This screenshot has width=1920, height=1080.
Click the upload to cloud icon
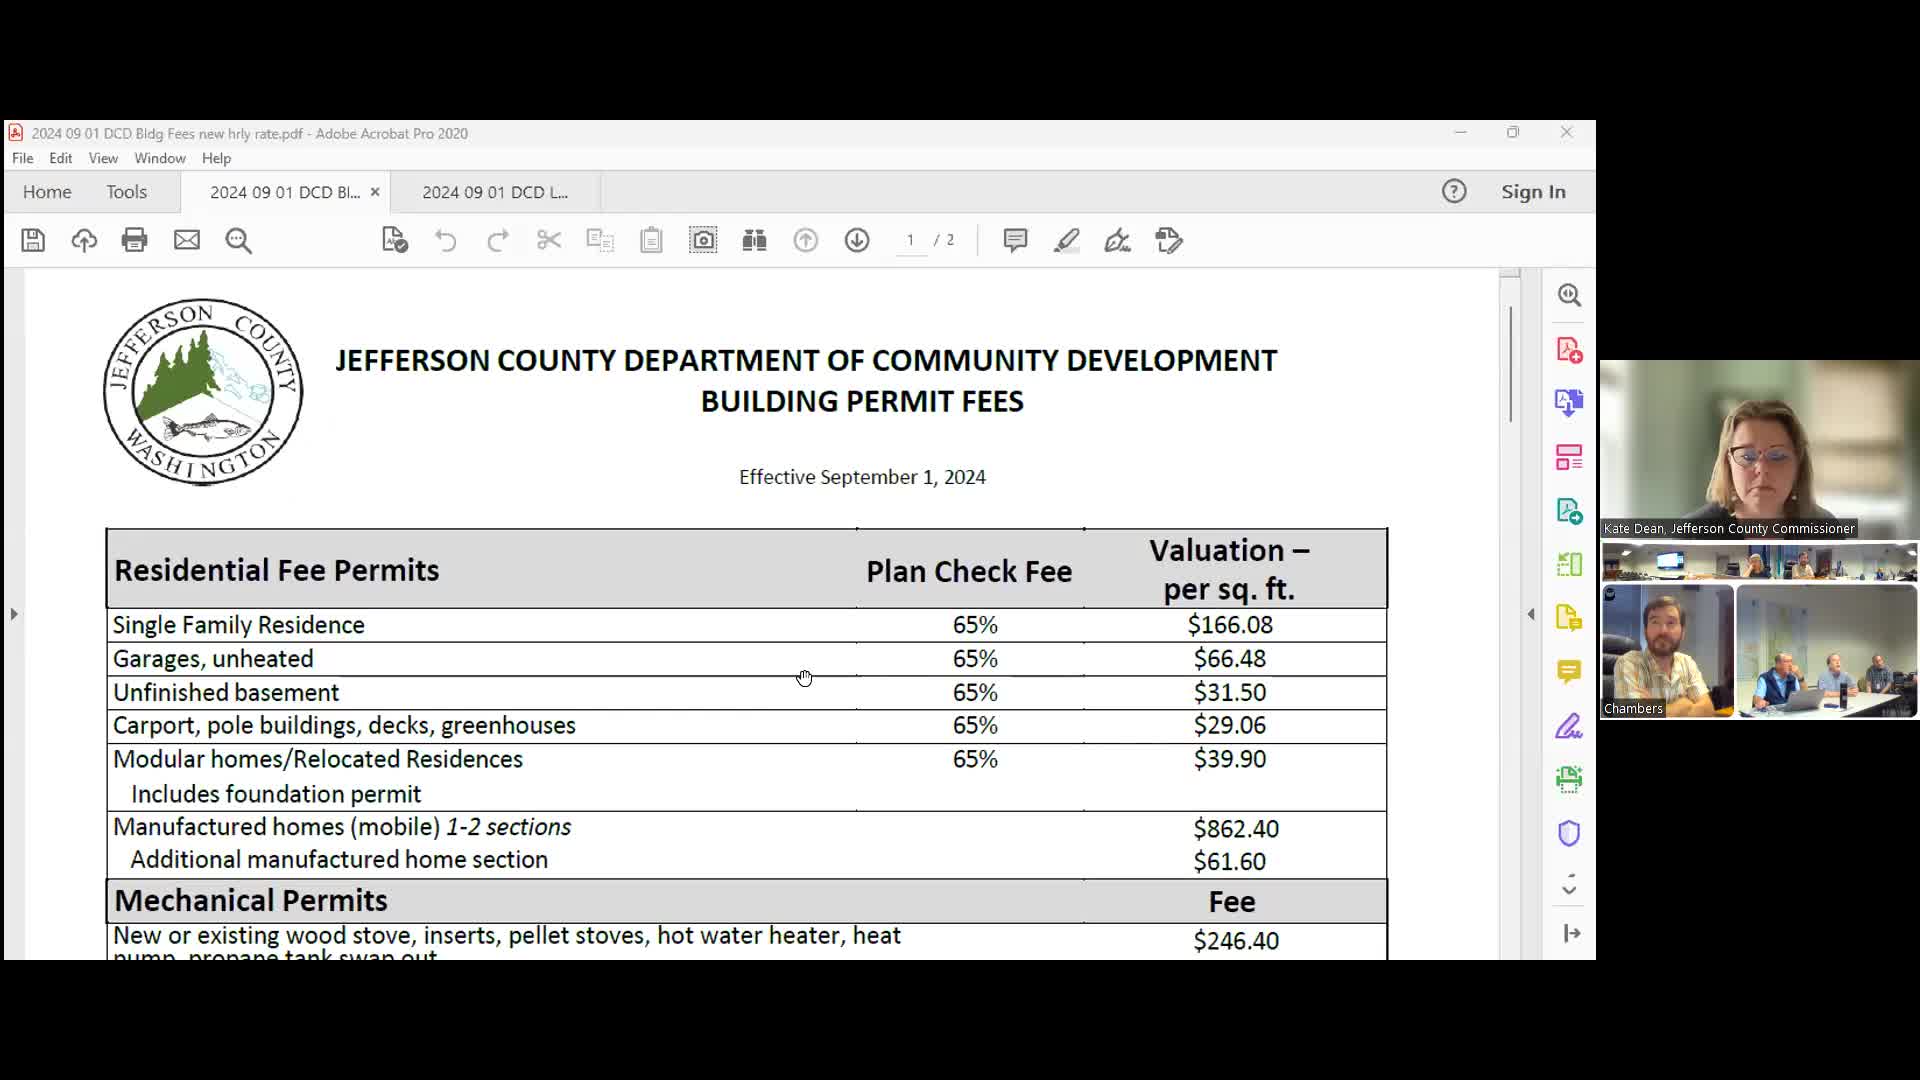coord(84,240)
